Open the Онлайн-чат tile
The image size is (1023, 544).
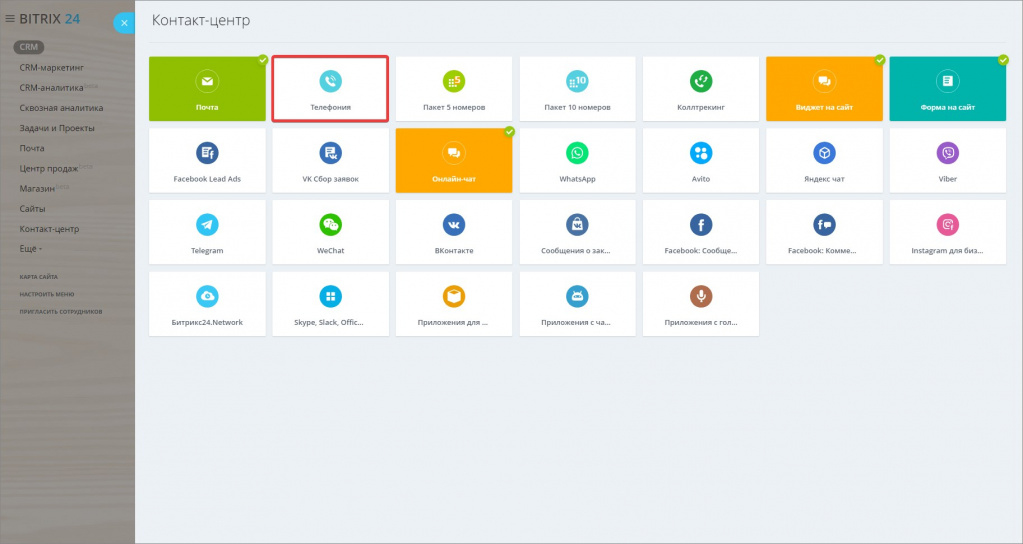pyautogui.click(x=453, y=160)
